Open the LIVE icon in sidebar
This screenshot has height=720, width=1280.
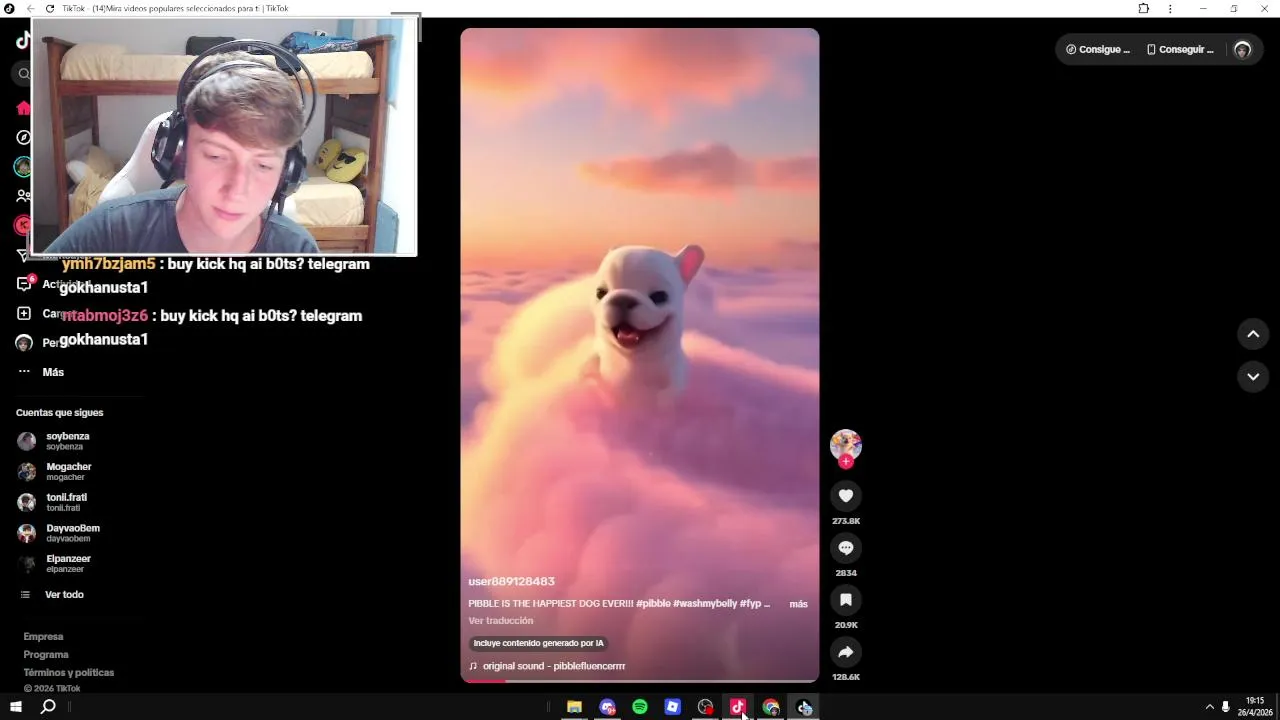pos(23,225)
